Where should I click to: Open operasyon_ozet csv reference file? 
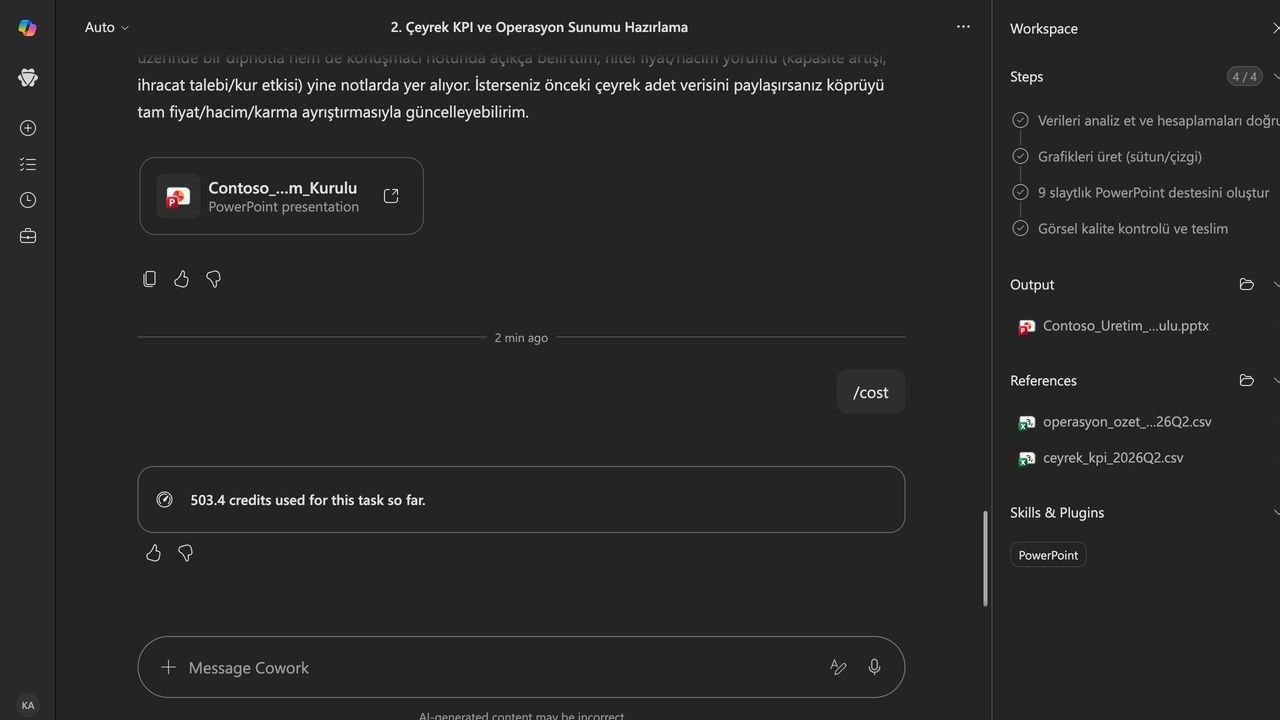(1127, 422)
